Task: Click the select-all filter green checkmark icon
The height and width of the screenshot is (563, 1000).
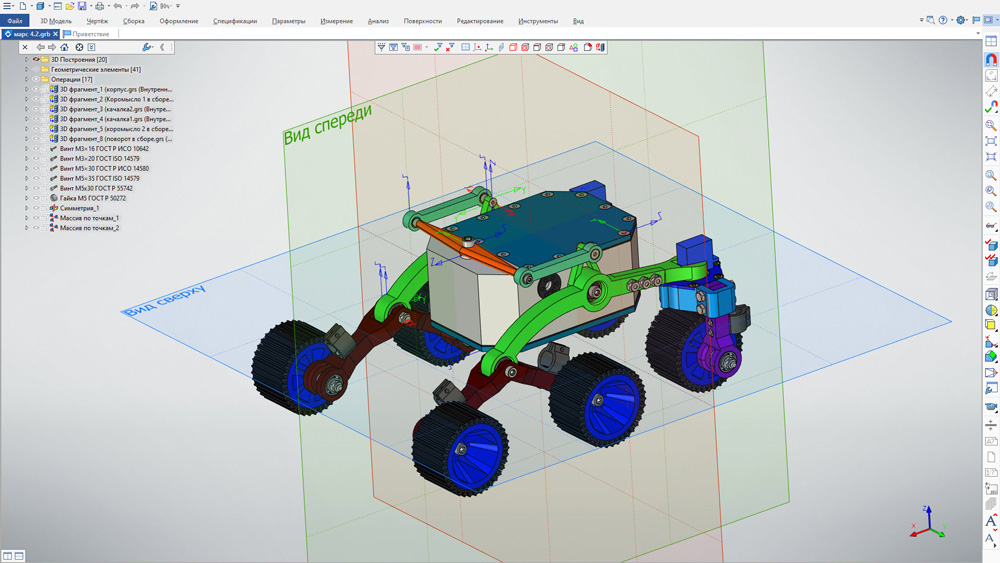Action: 438,47
